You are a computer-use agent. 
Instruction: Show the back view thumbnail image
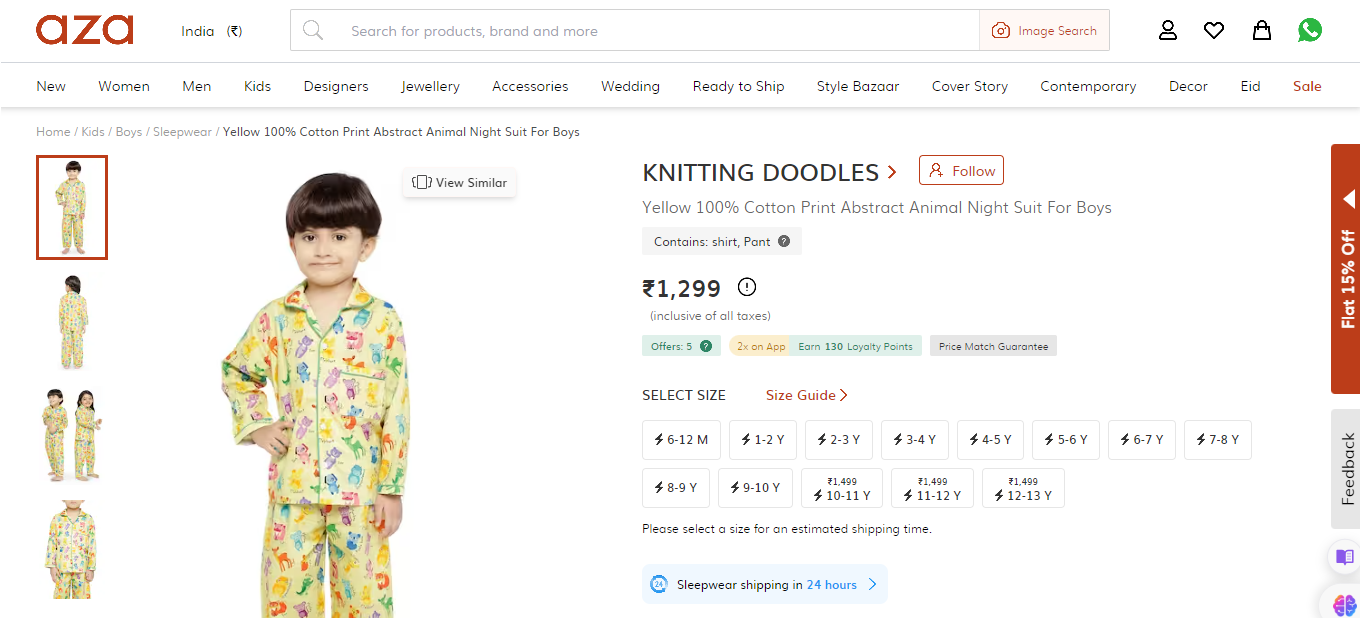(x=72, y=322)
